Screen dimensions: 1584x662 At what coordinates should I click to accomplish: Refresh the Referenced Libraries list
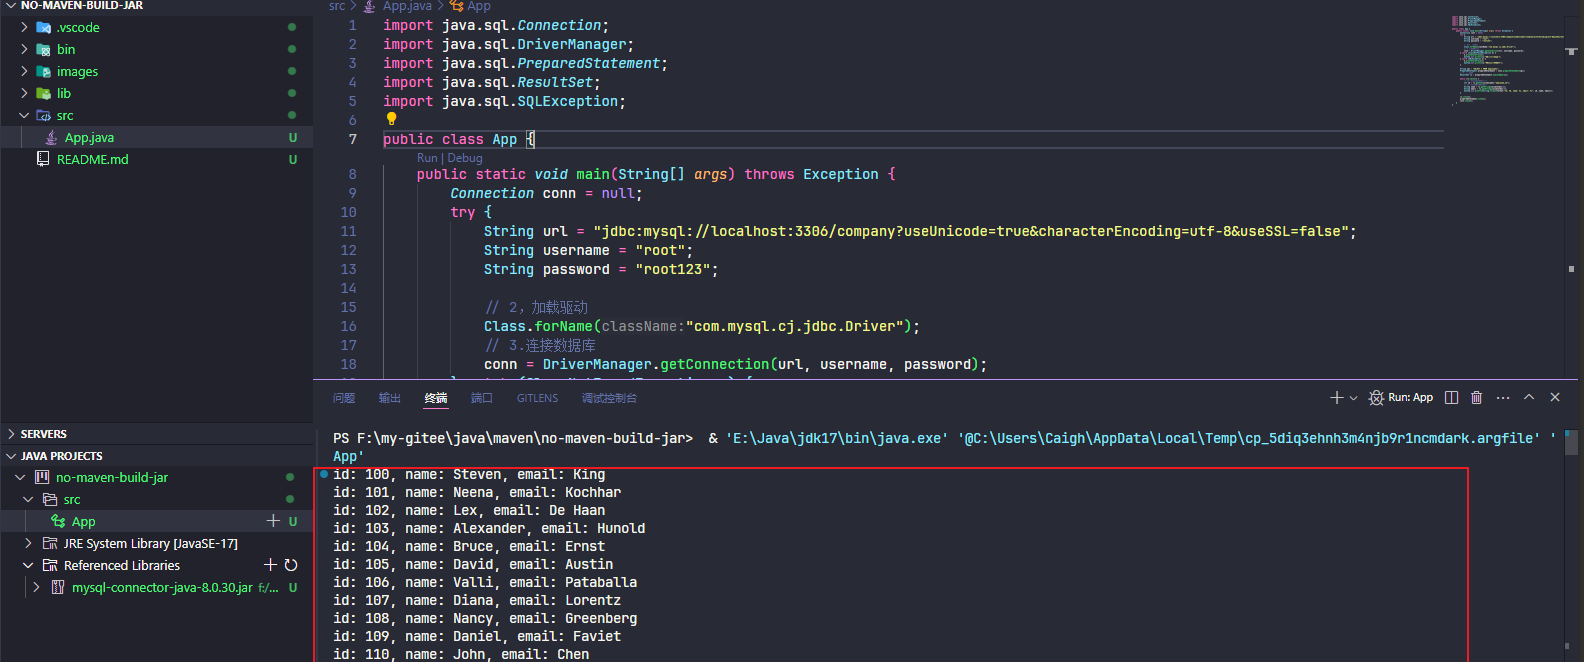[291, 565]
